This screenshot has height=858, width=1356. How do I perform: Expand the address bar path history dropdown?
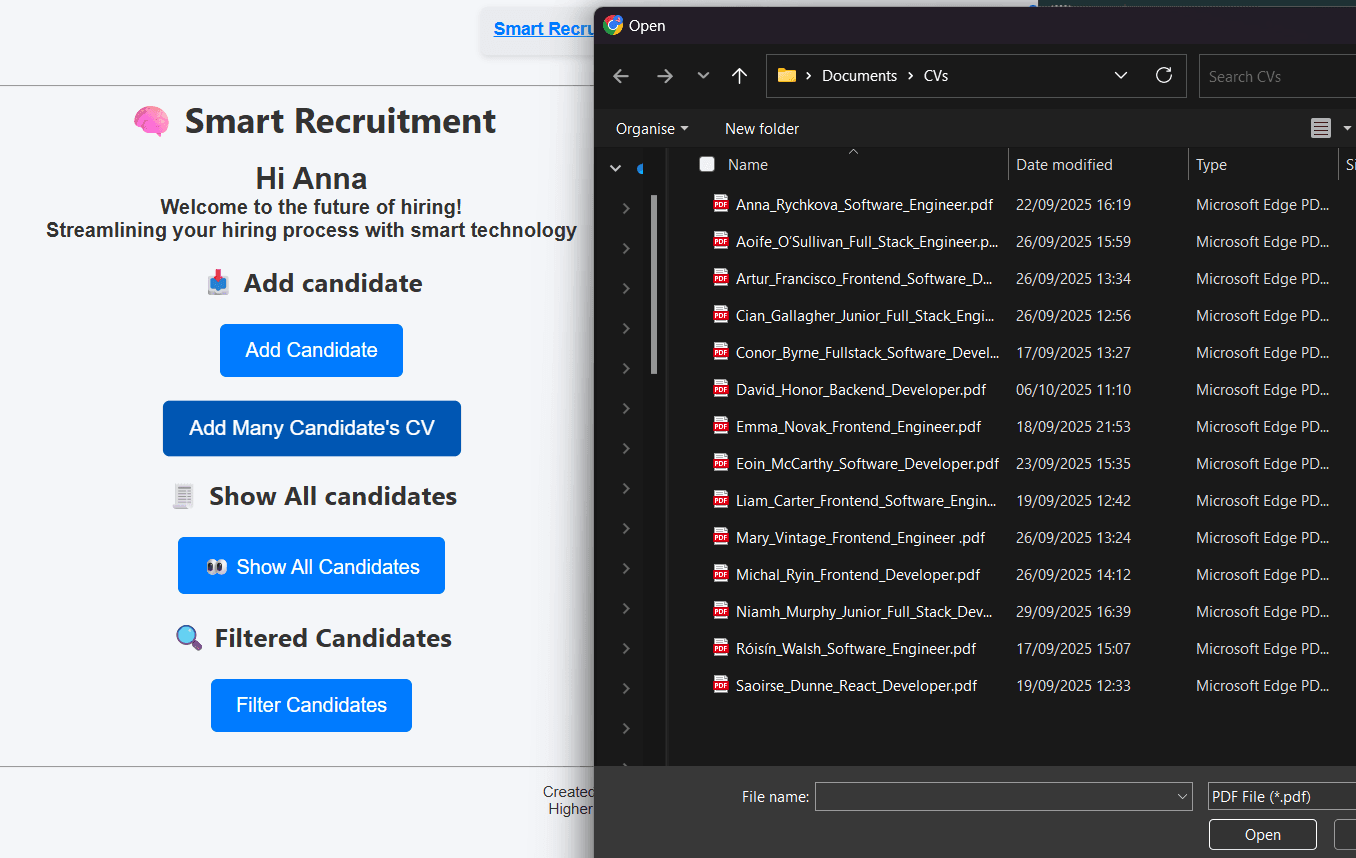tap(1121, 76)
